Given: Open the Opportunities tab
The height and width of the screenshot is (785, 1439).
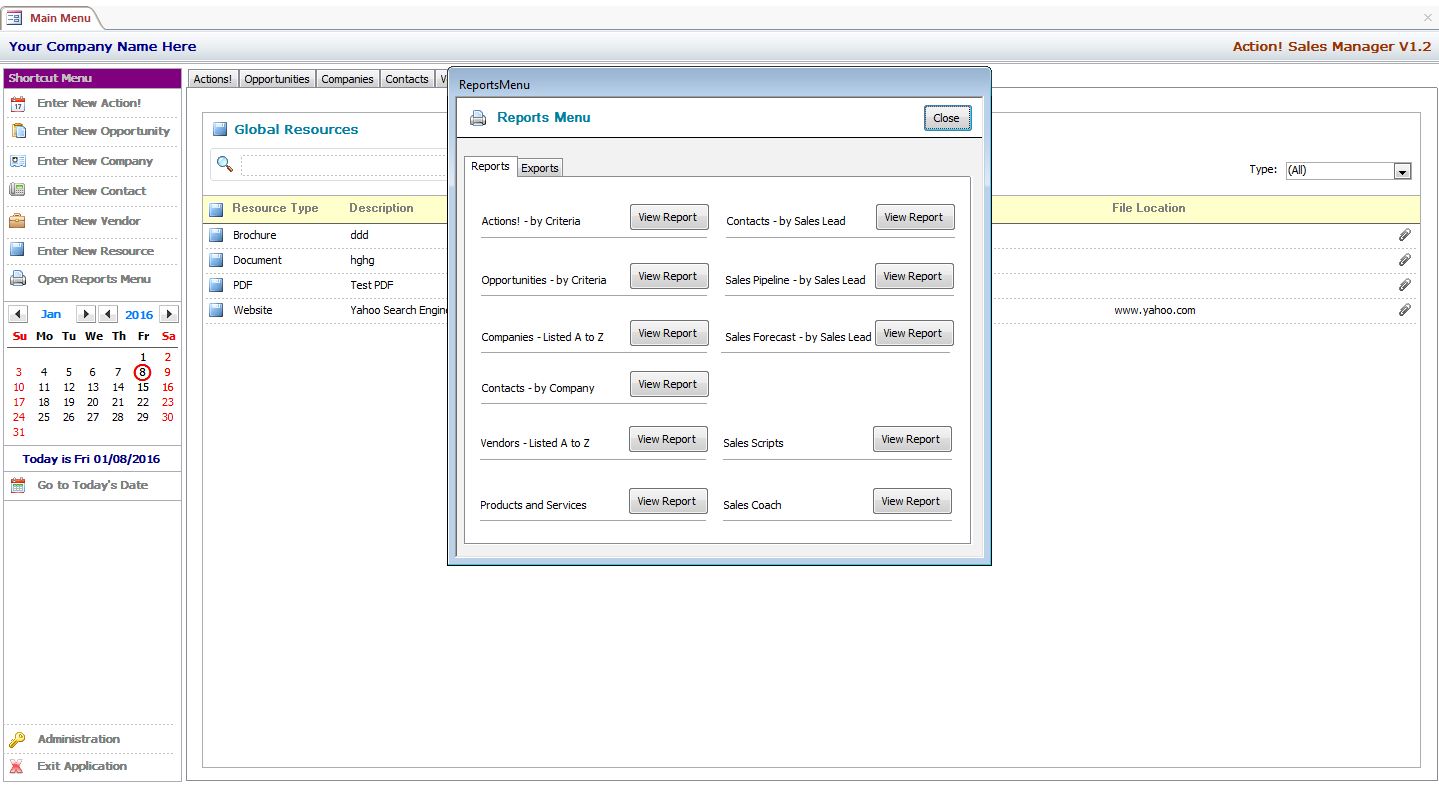Looking at the screenshot, I should 277,79.
